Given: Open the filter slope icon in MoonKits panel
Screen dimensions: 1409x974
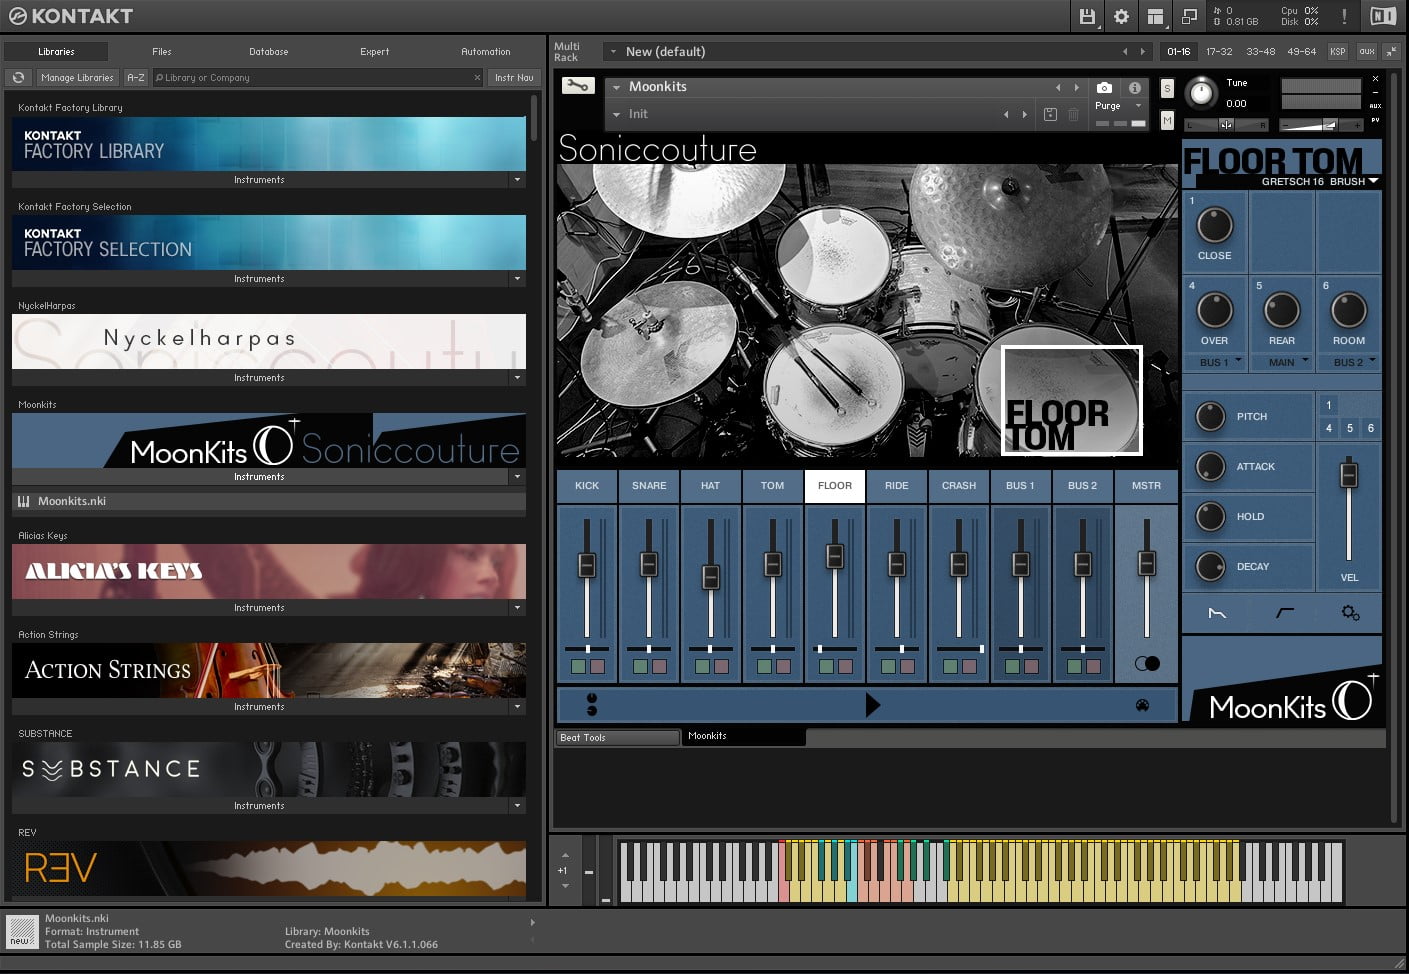Looking at the screenshot, I should click(x=1285, y=613).
